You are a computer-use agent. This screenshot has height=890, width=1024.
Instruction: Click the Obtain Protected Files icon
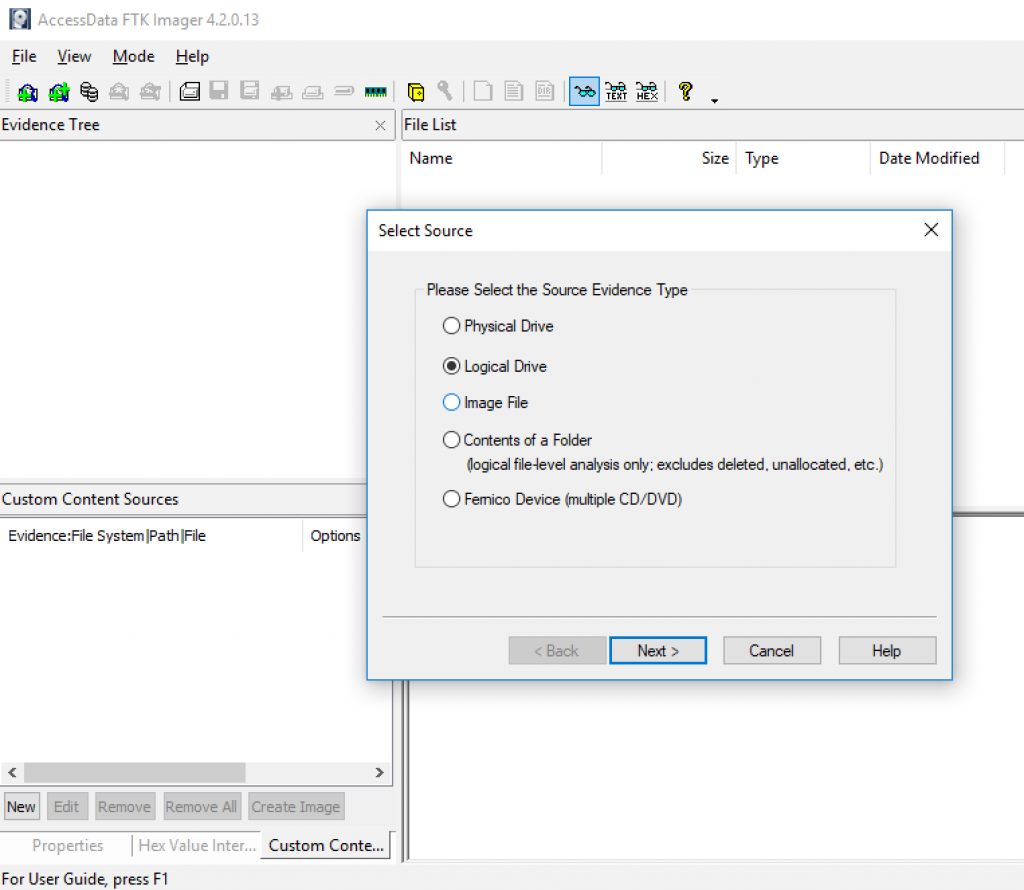(x=416, y=92)
